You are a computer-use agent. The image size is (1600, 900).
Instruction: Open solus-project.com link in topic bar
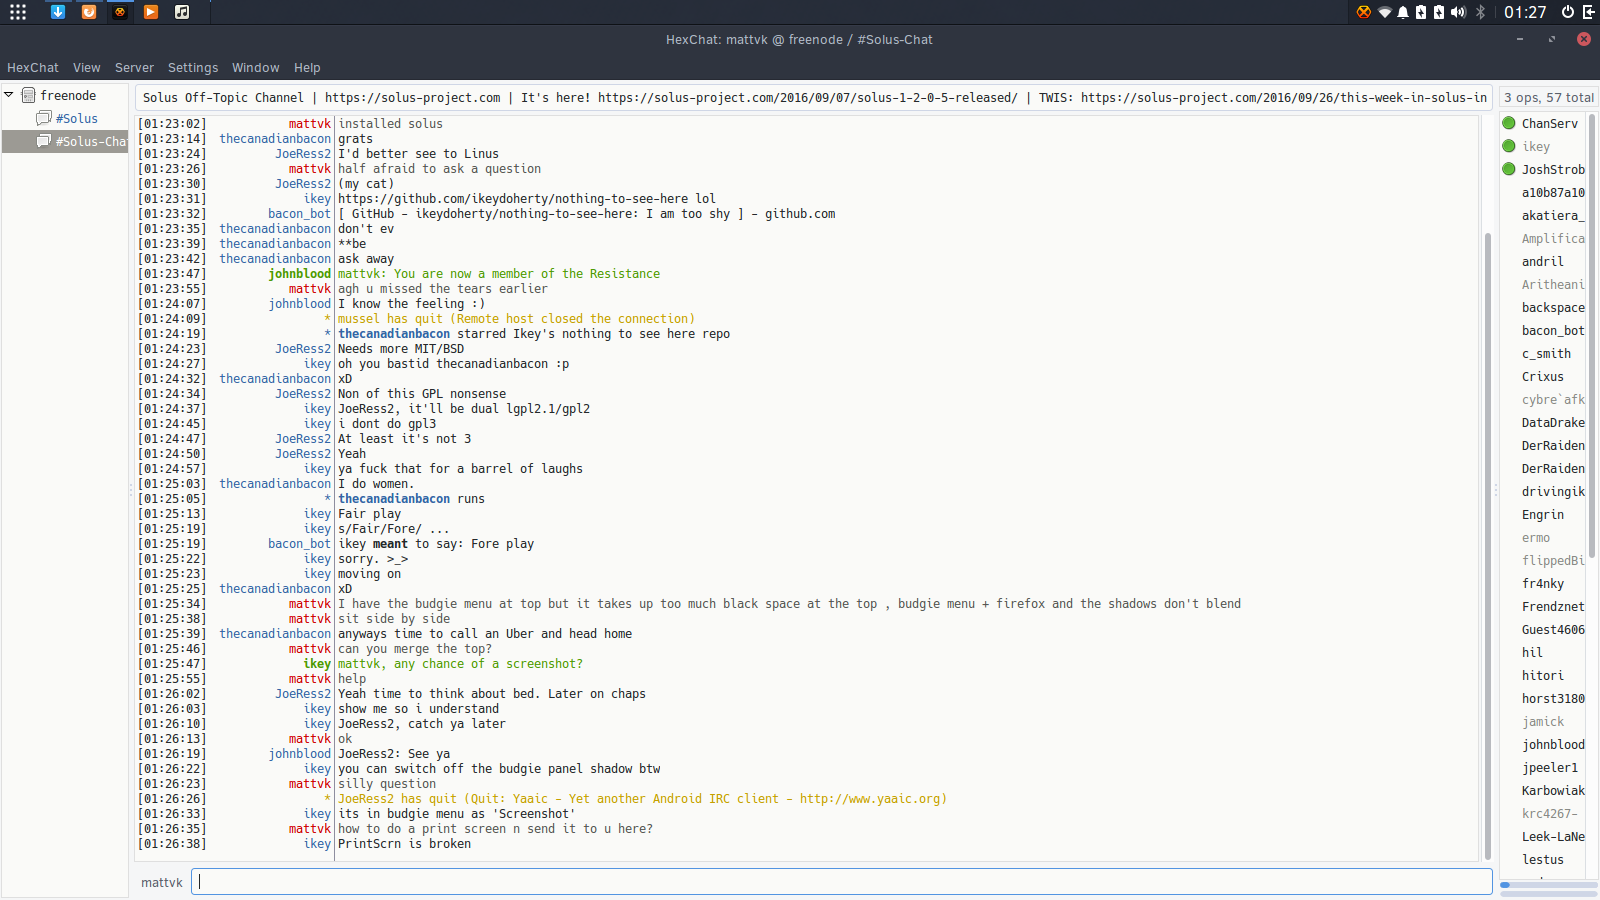coord(412,97)
